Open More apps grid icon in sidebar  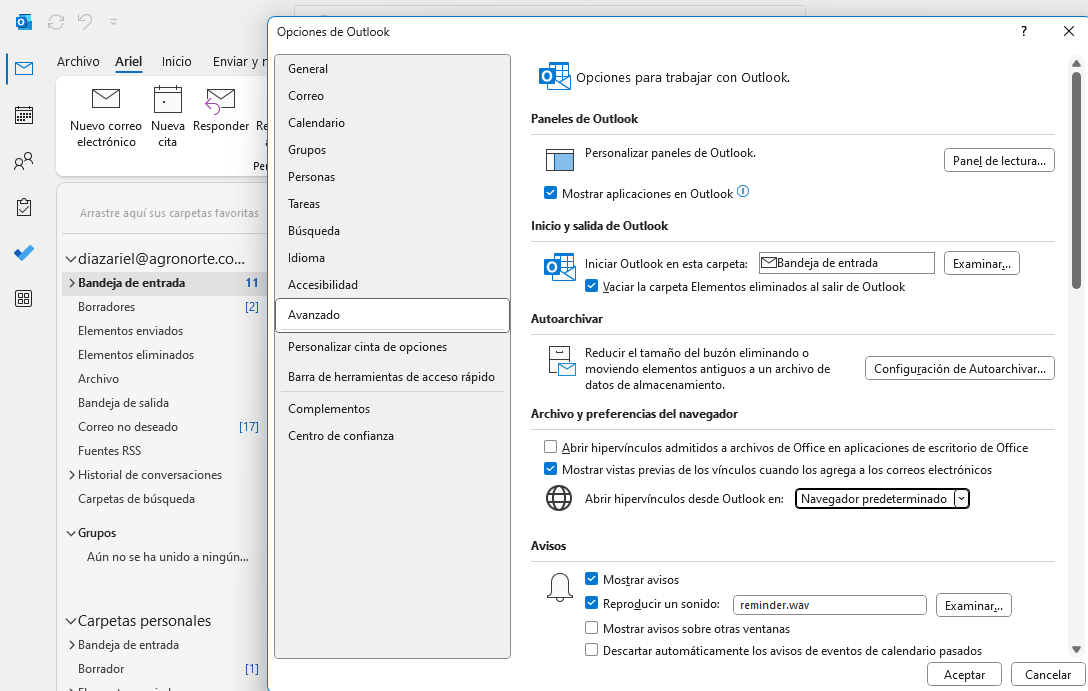(x=24, y=299)
